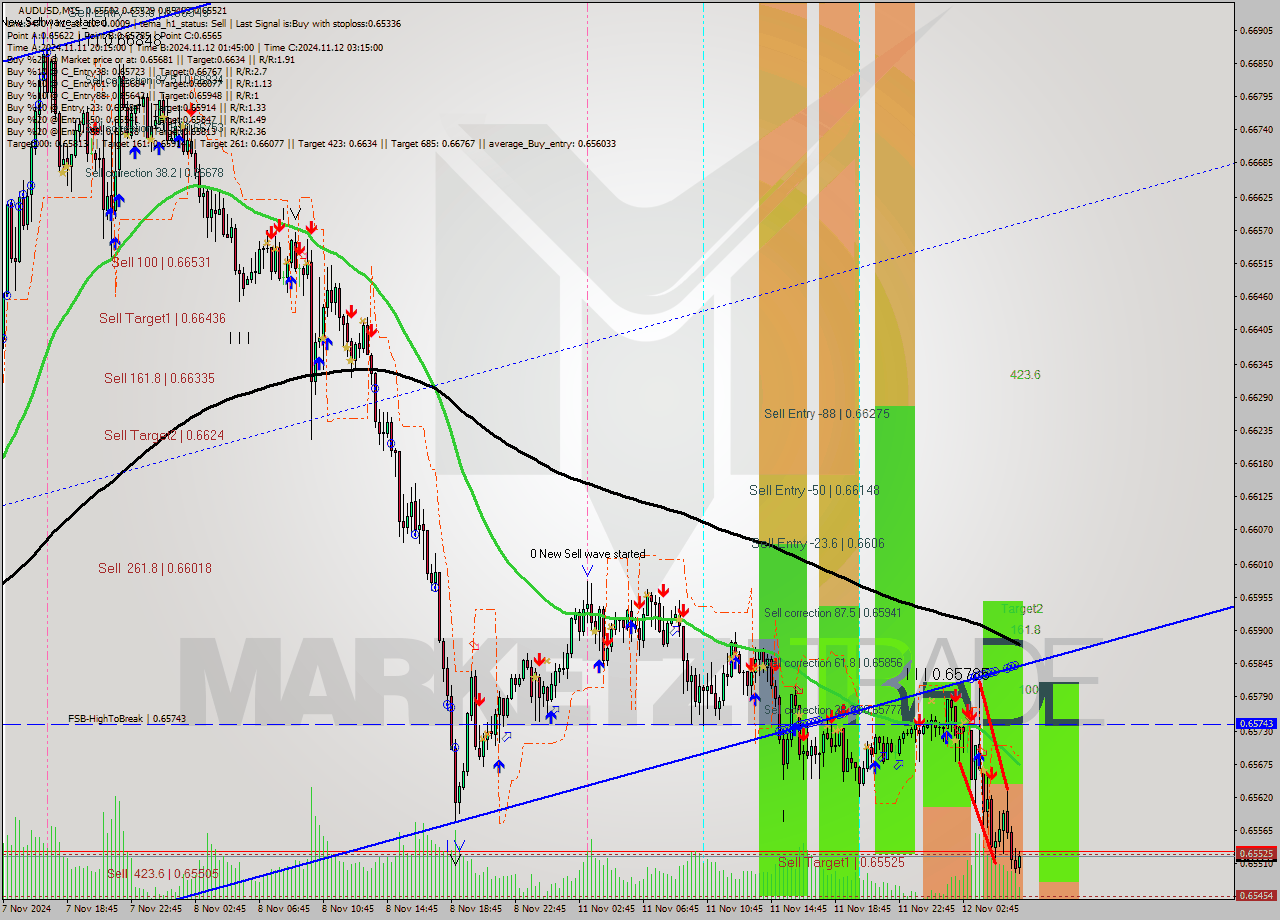Click the red 0.65525 price tag on the axis
Image resolution: width=1280 pixels, height=920 pixels.
pyautogui.click(x=1256, y=854)
